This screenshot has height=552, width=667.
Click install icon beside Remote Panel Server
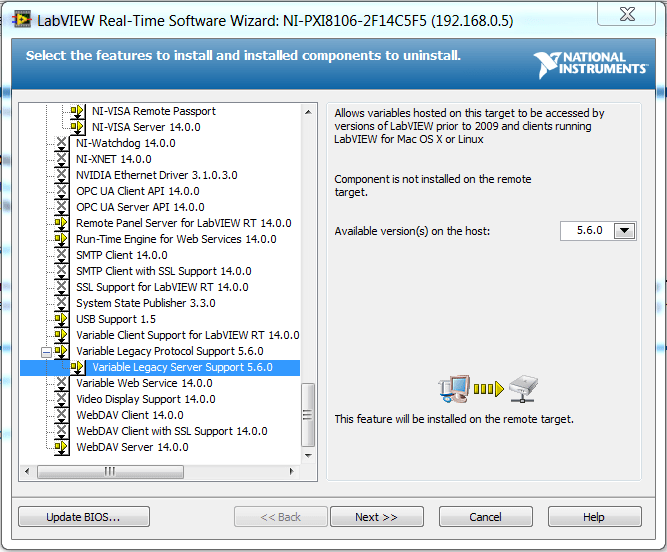(x=62, y=223)
